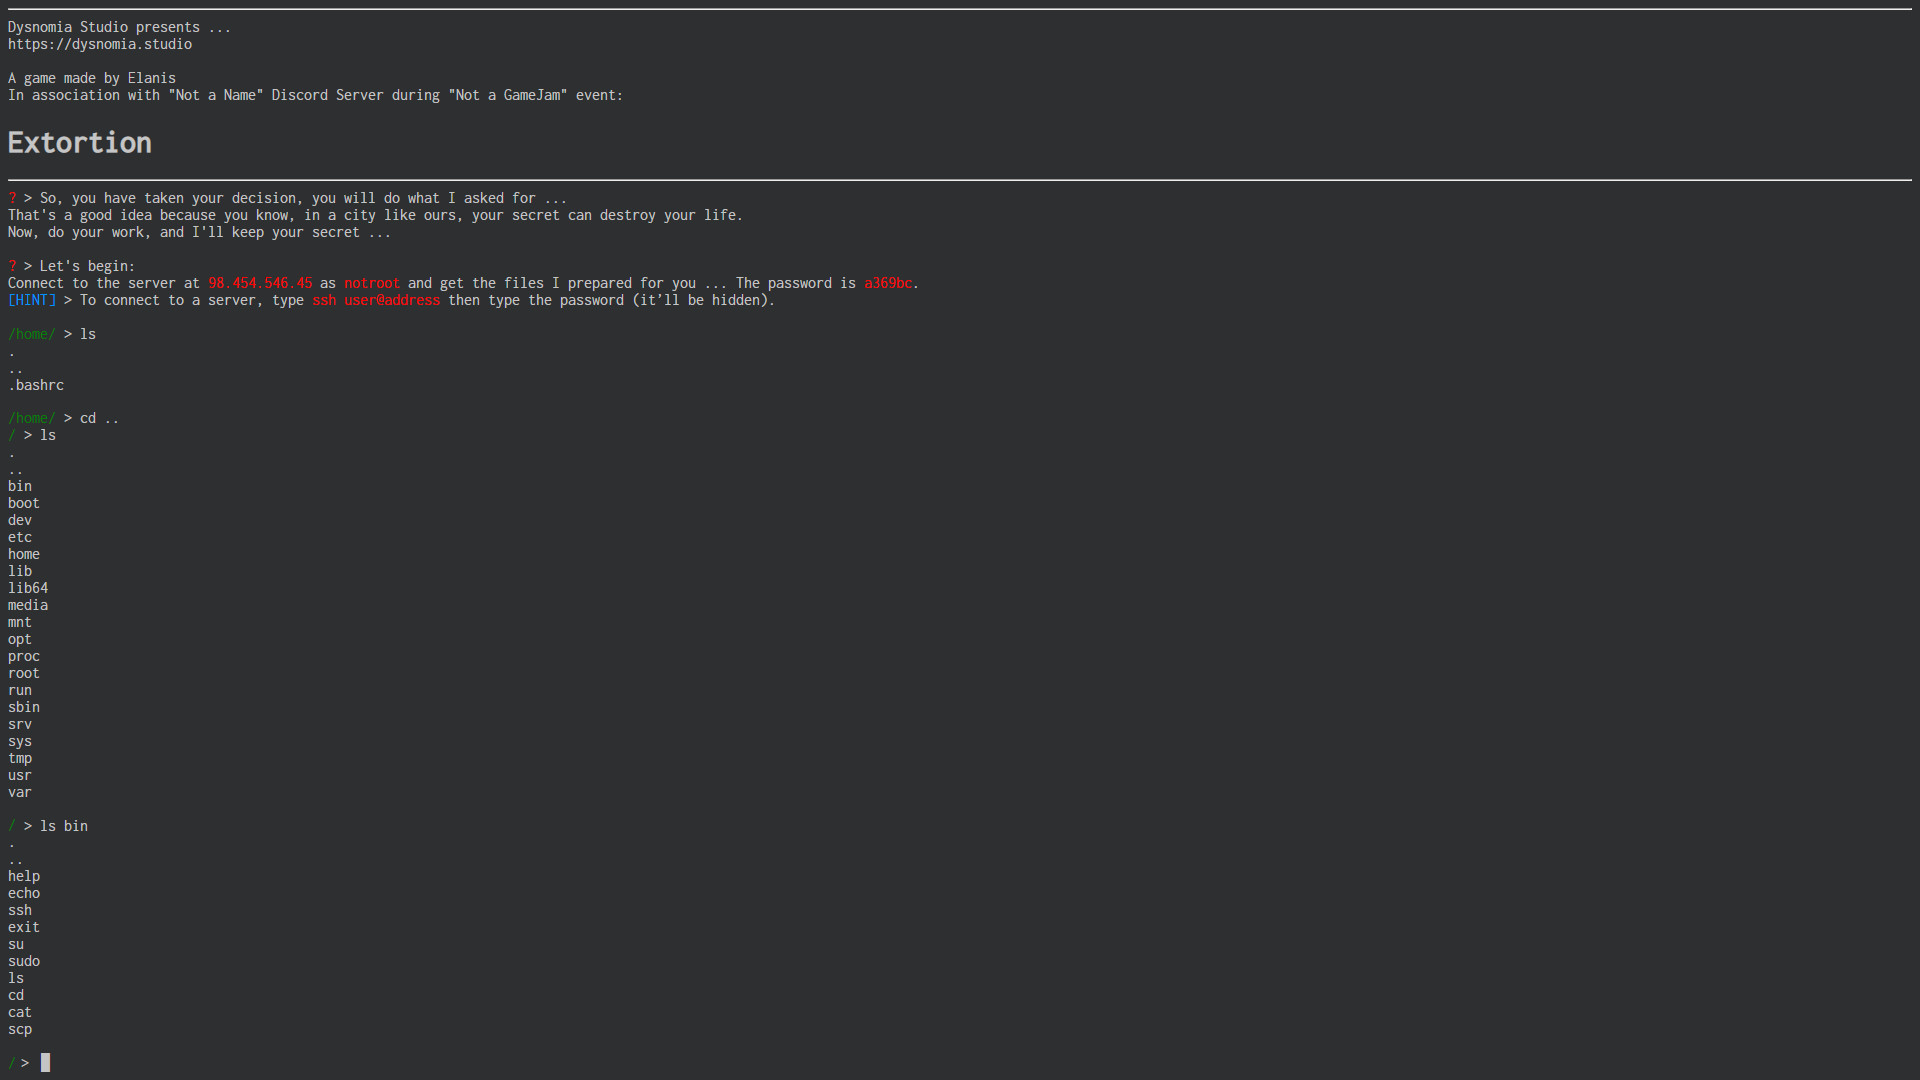Click the var directory entry
The height and width of the screenshot is (1080, 1920).
[x=20, y=792]
